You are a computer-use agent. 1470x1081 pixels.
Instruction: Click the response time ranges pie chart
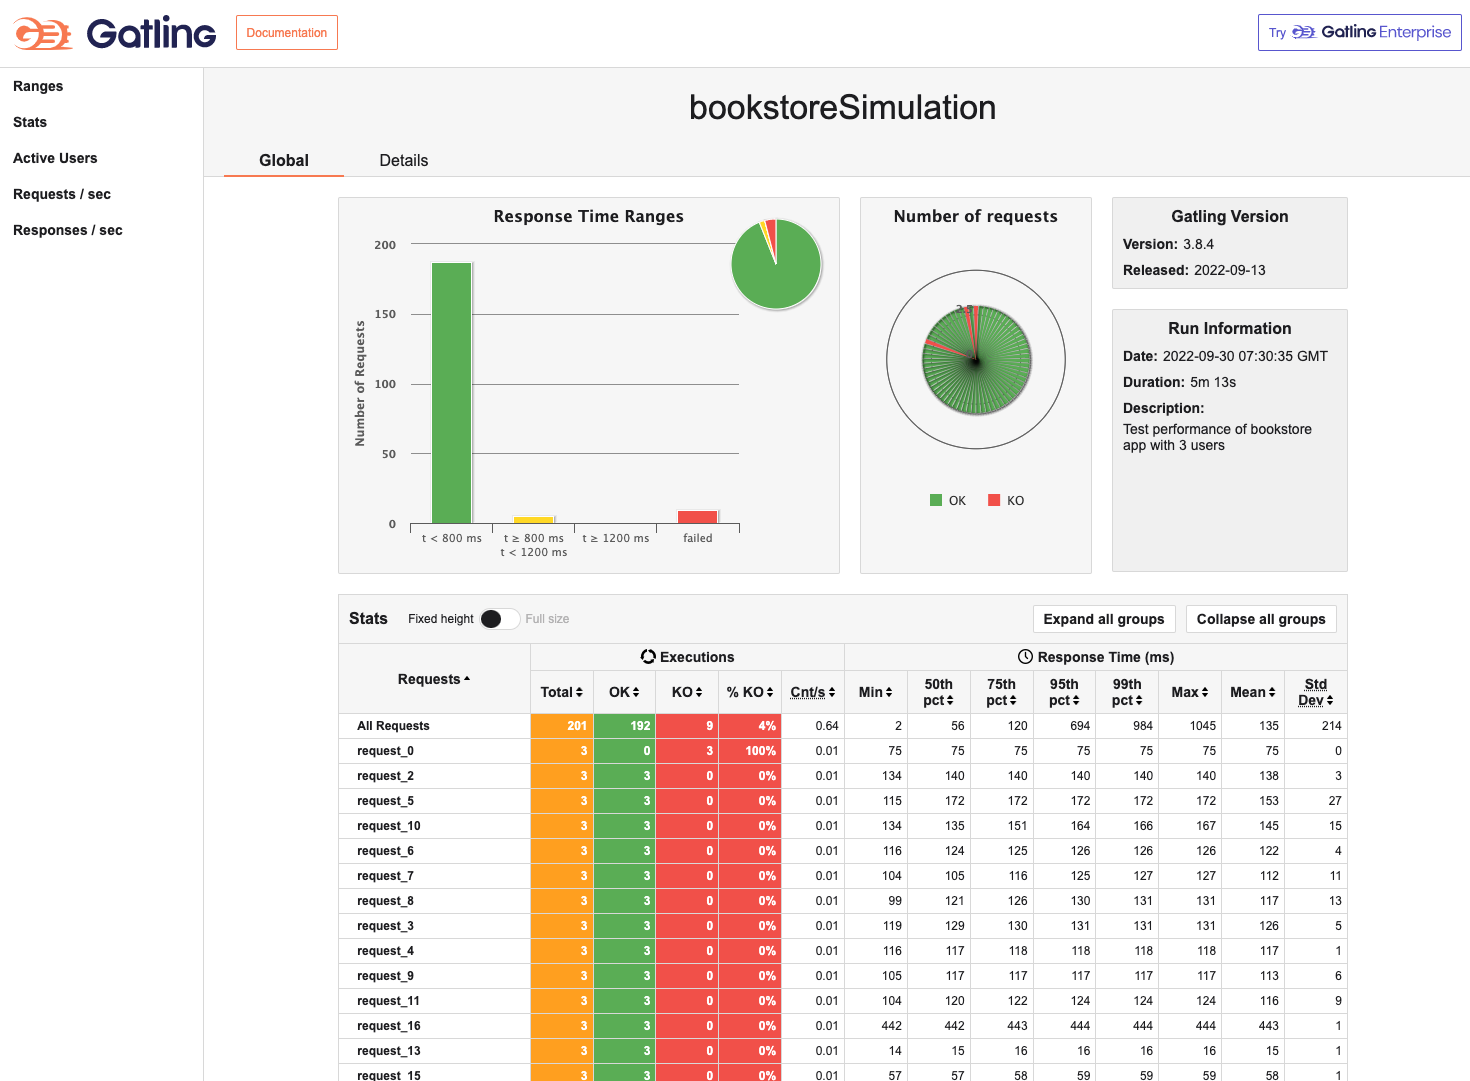[x=776, y=264]
